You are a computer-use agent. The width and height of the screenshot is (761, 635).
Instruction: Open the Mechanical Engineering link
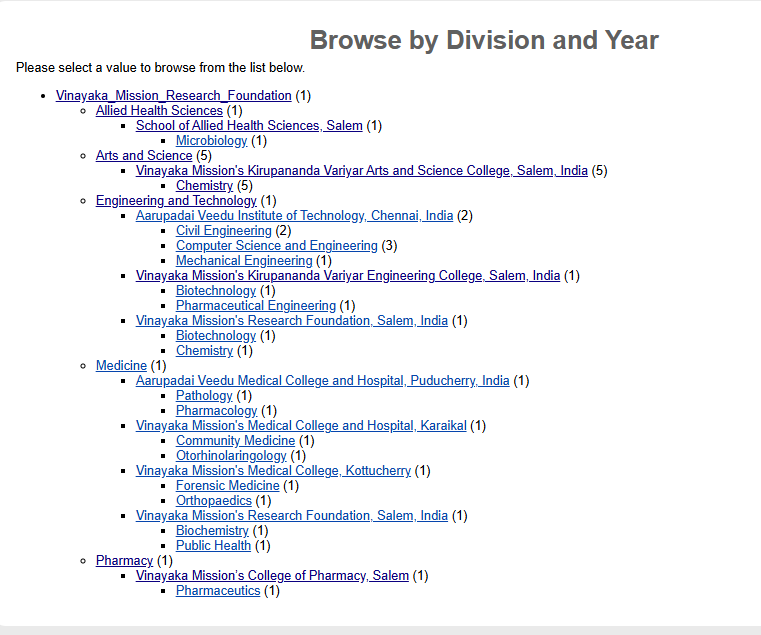pos(244,261)
